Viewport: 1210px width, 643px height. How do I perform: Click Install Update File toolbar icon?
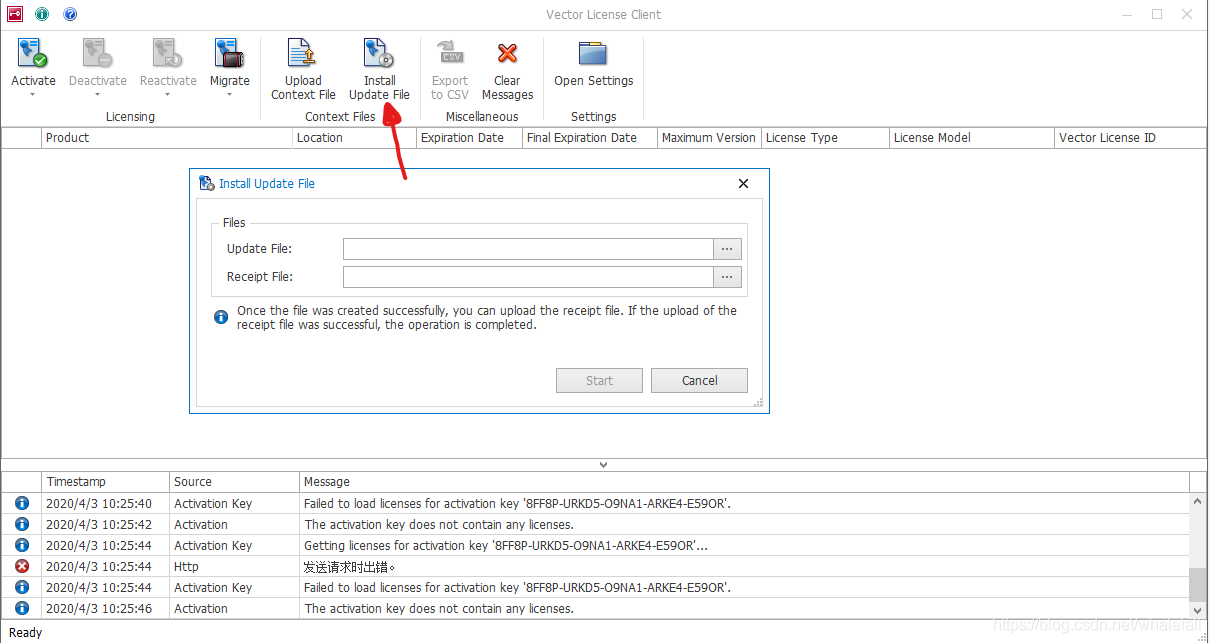pyautogui.click(x=379, y=54)
